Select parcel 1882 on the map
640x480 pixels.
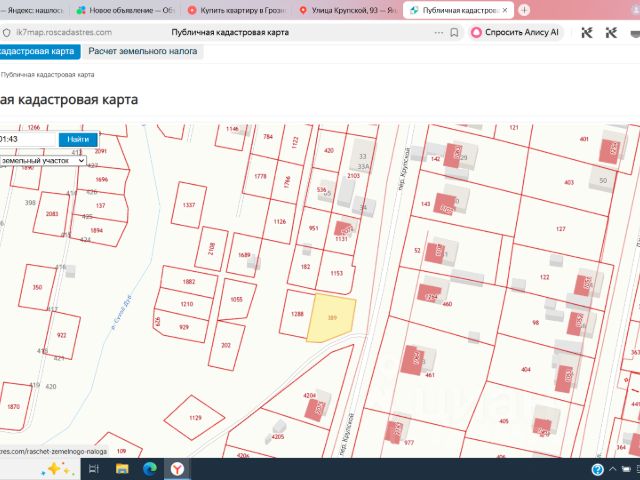[189, 282]
